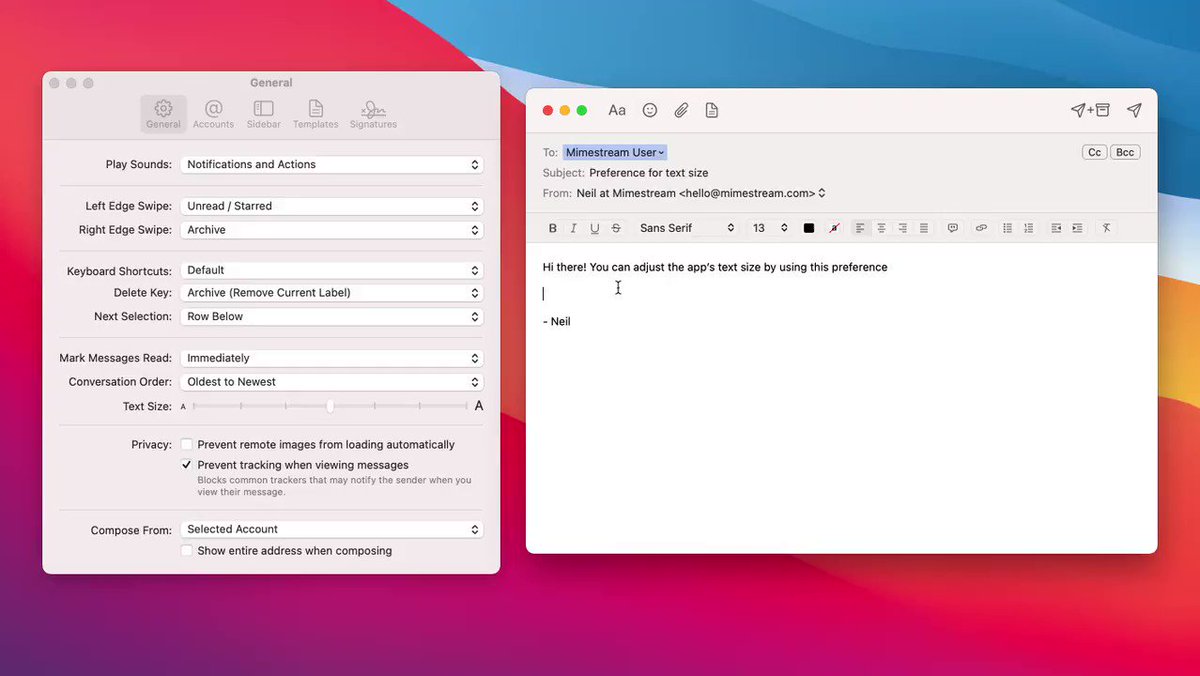Open the Delete Key dropdown
1200x676 pixels.
click(332, 293)
